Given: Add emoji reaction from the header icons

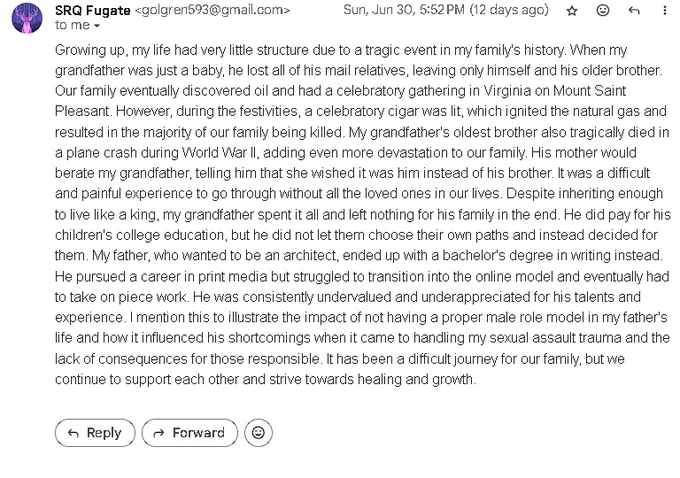Looking at the screenshot, I should point(603,10).
